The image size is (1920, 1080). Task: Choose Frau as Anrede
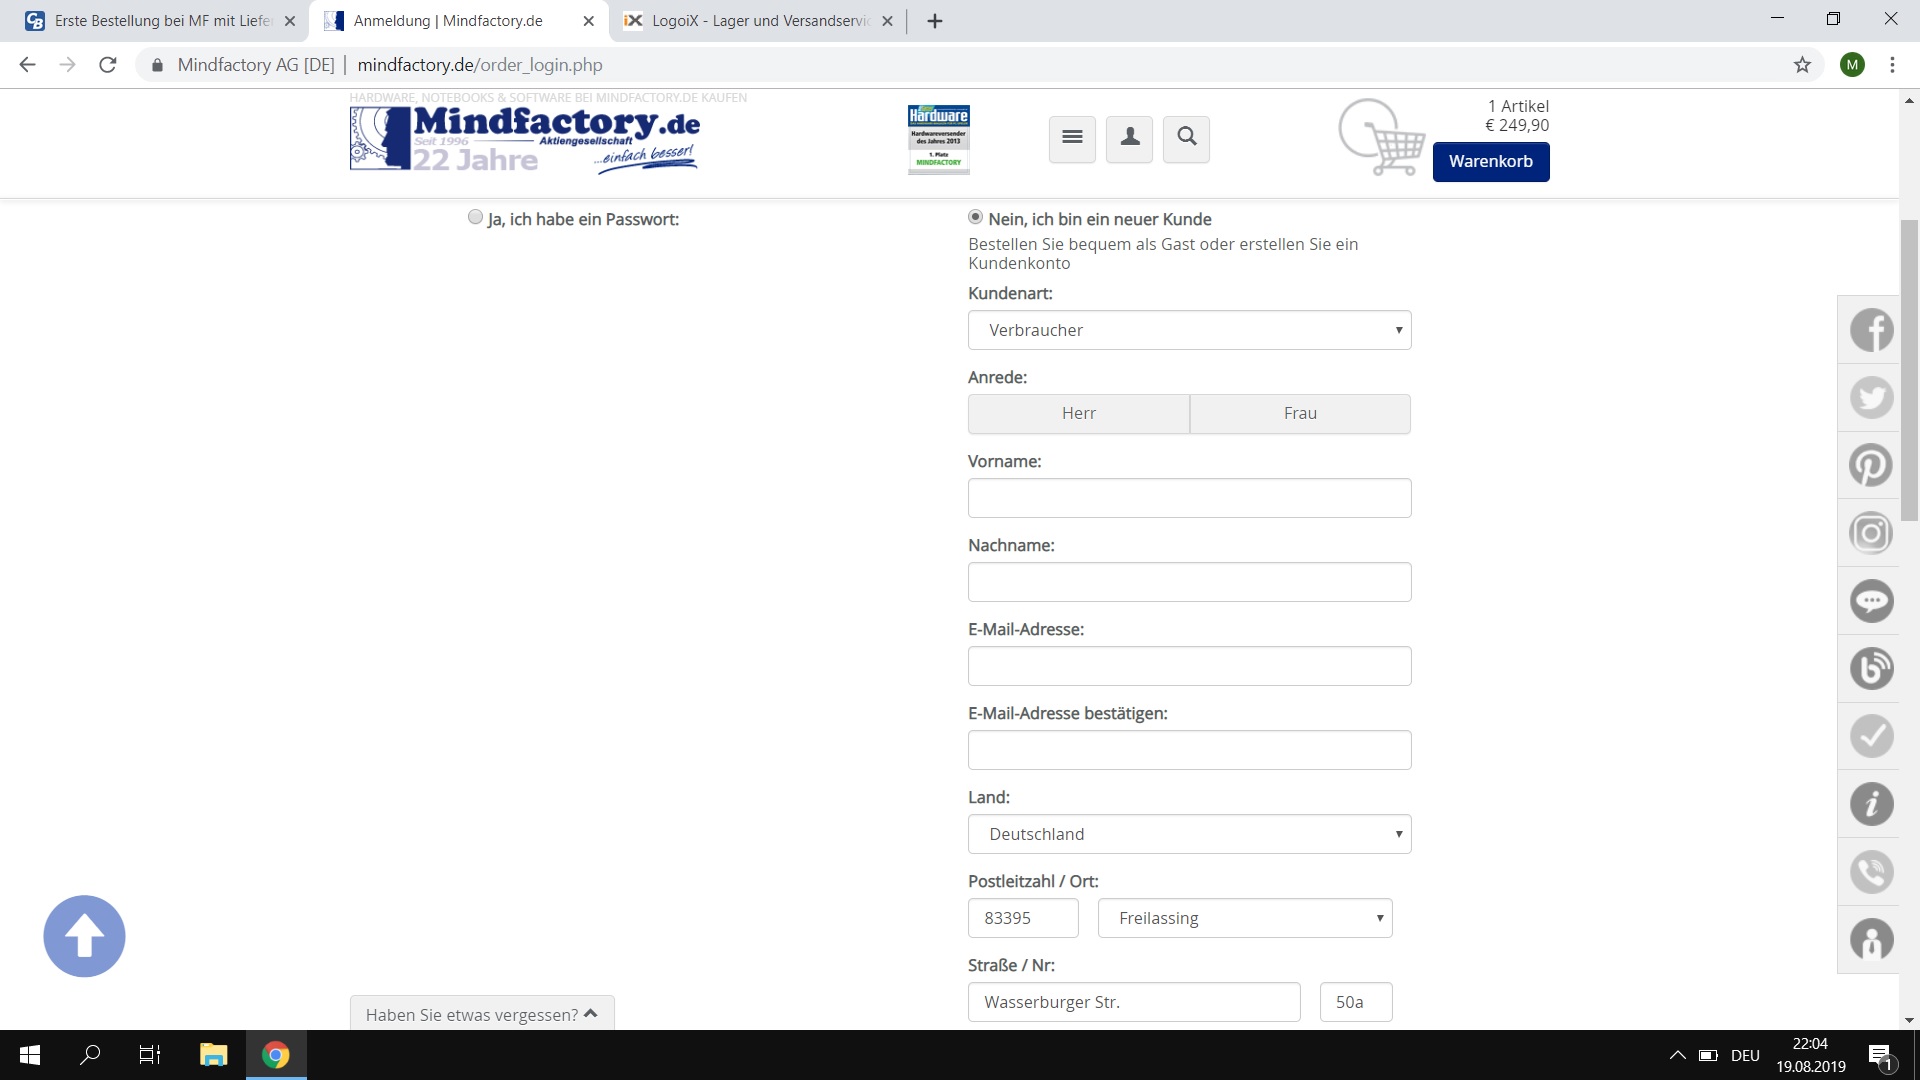pyautogui.click(x=1300, y=414)
